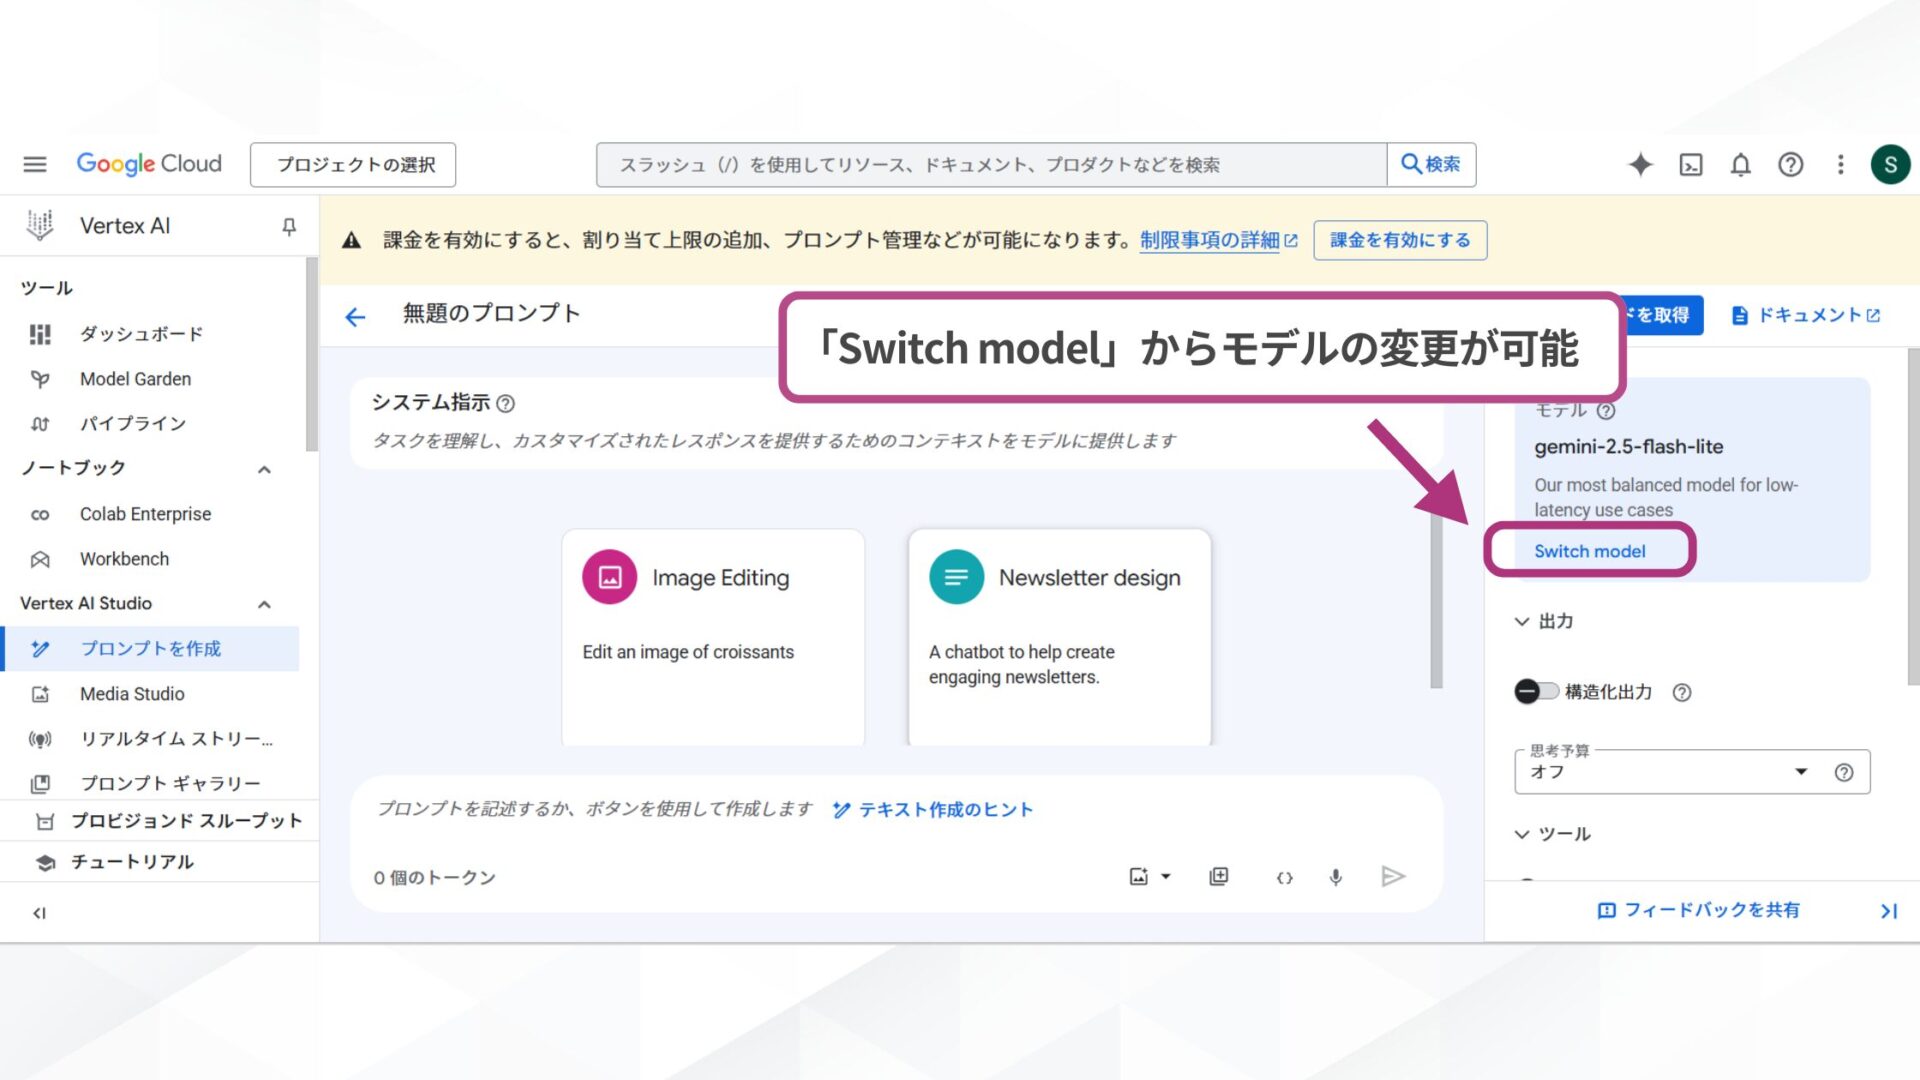Click the search field in the top bar
1920x1080 pixels.
coord(990,164)
